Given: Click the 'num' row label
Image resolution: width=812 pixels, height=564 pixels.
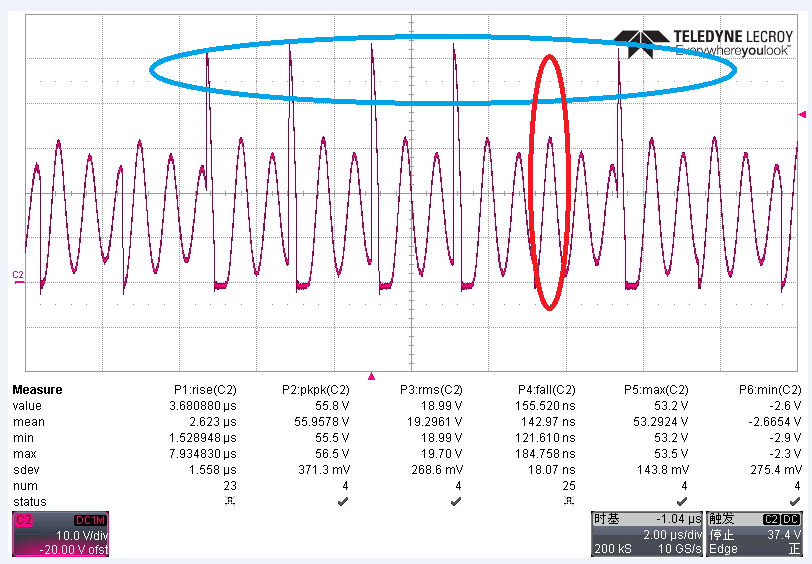Looking at the screenshot, I should pyautogui.click(x=25, y=486).
